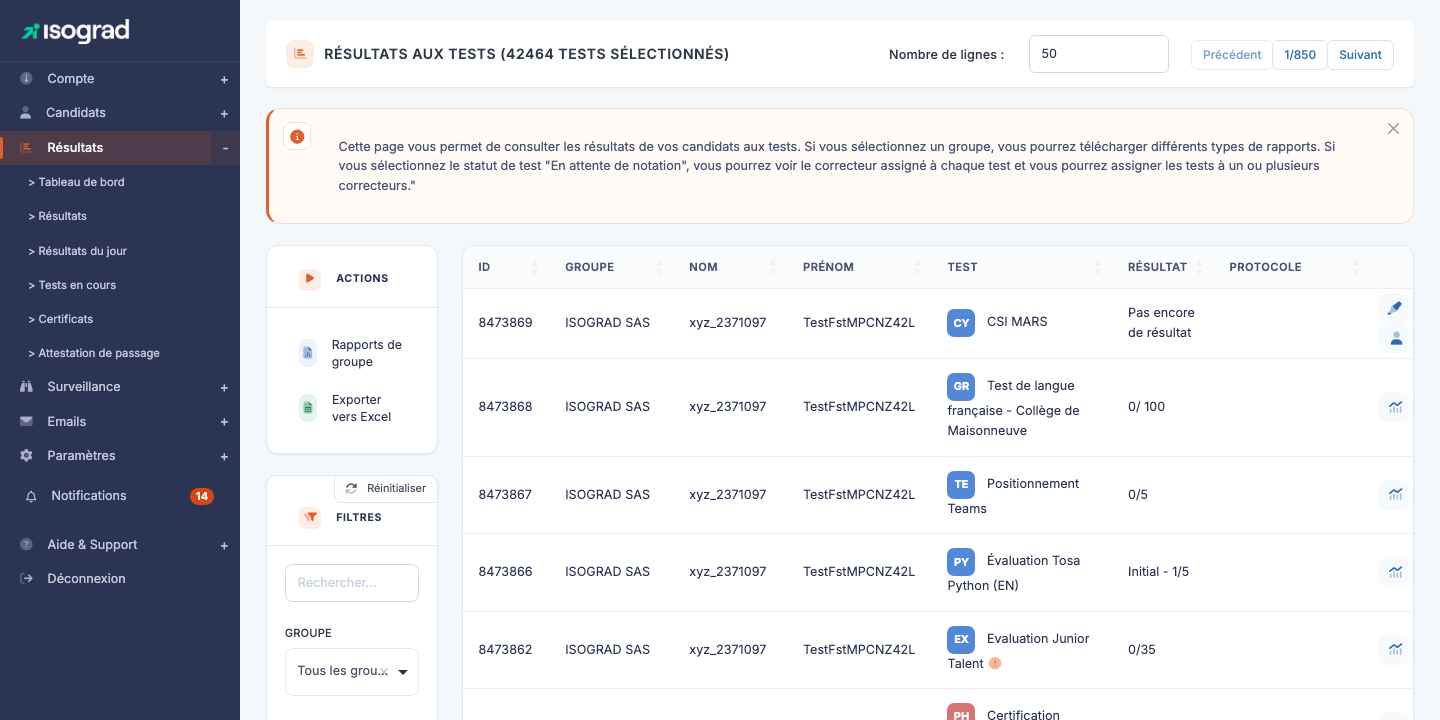The height and width of the screenshot is (720, 1440).
Task: Collapse the Résultats menu with the minus
Action: (225, 148)
